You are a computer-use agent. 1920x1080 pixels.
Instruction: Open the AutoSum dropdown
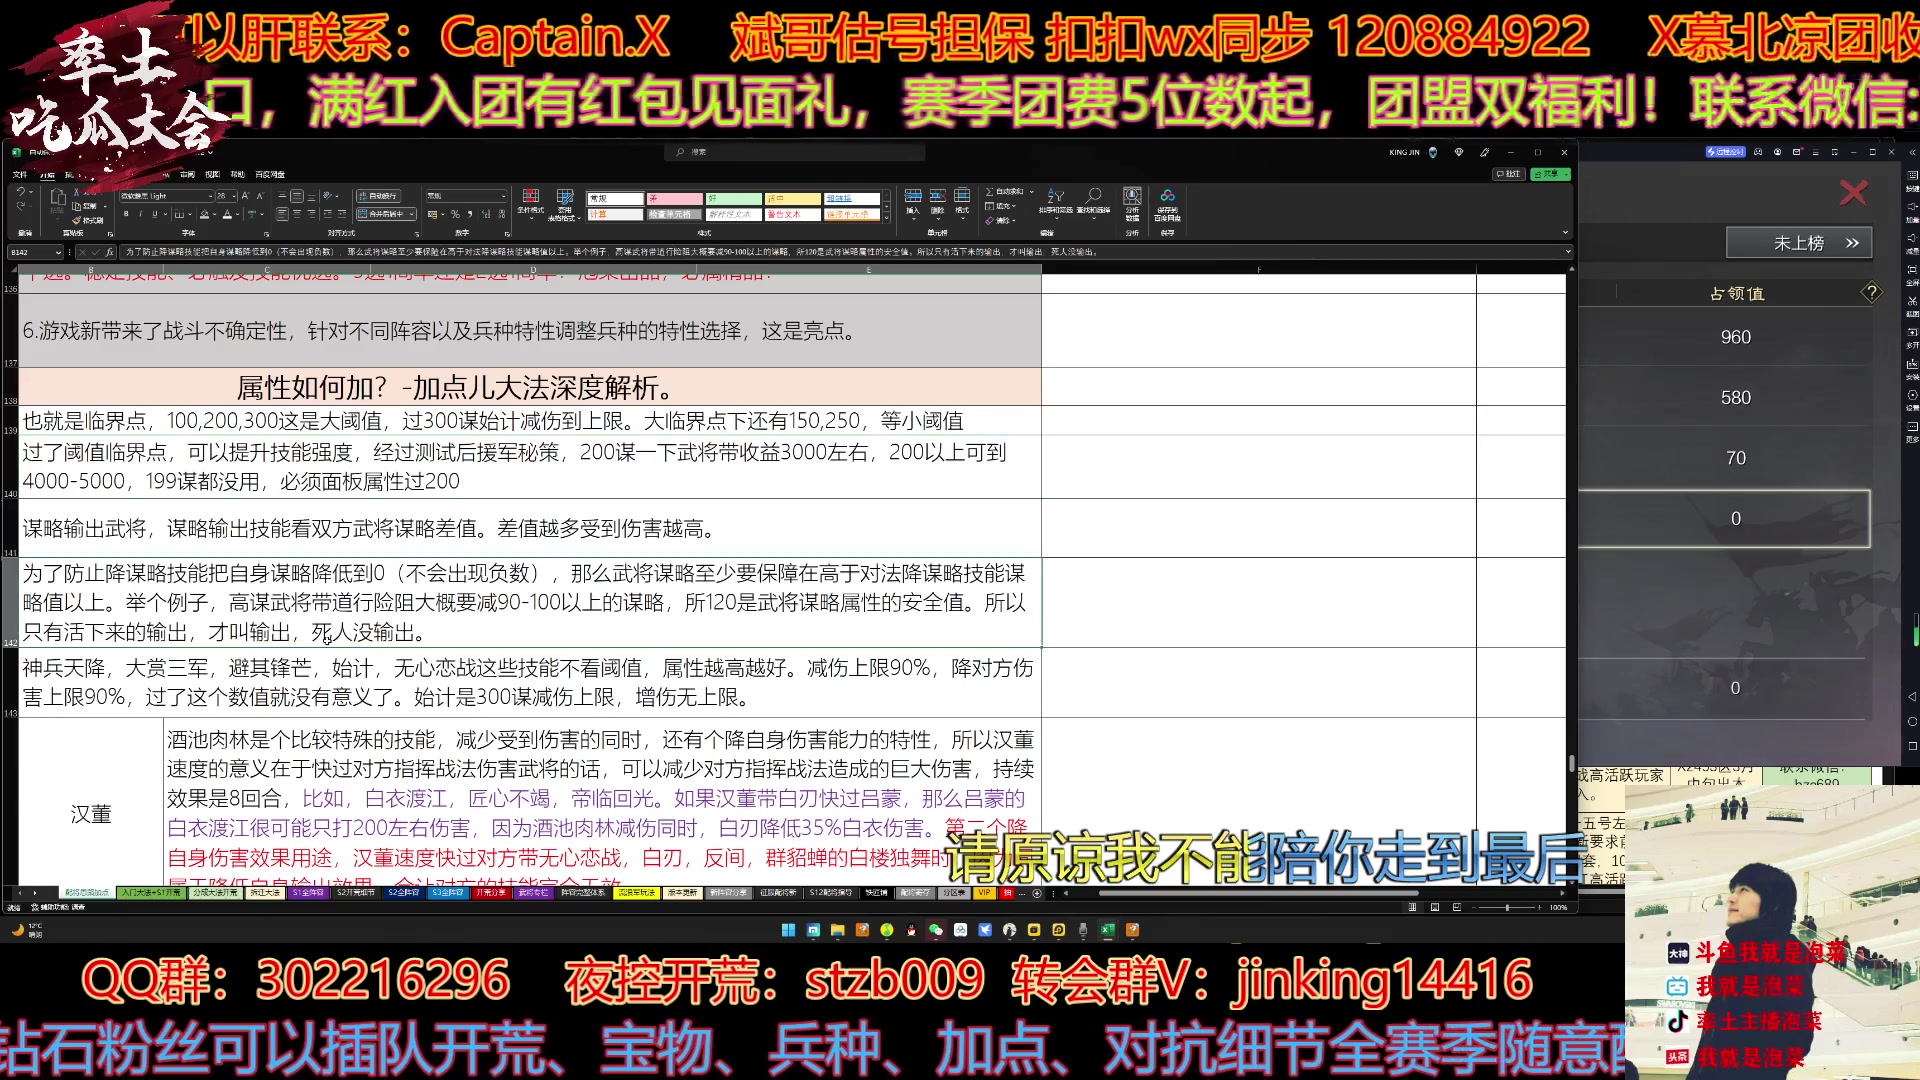click(x=1031, y=191)
